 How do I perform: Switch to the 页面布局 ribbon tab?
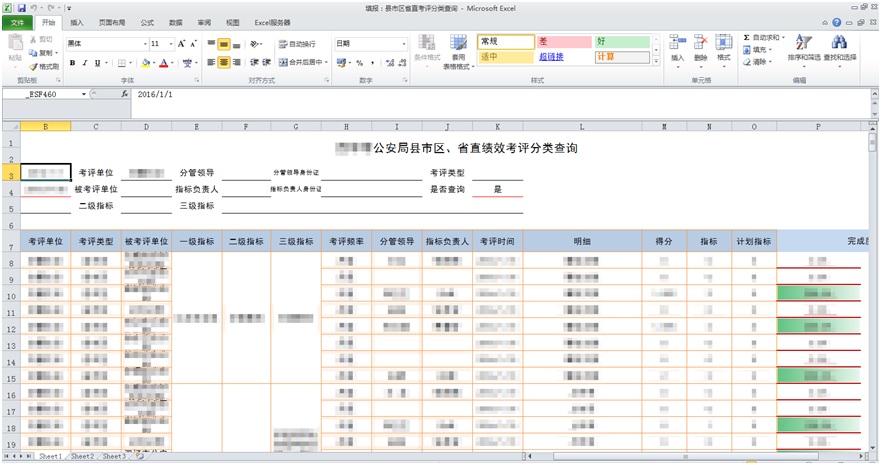point(111,22)
